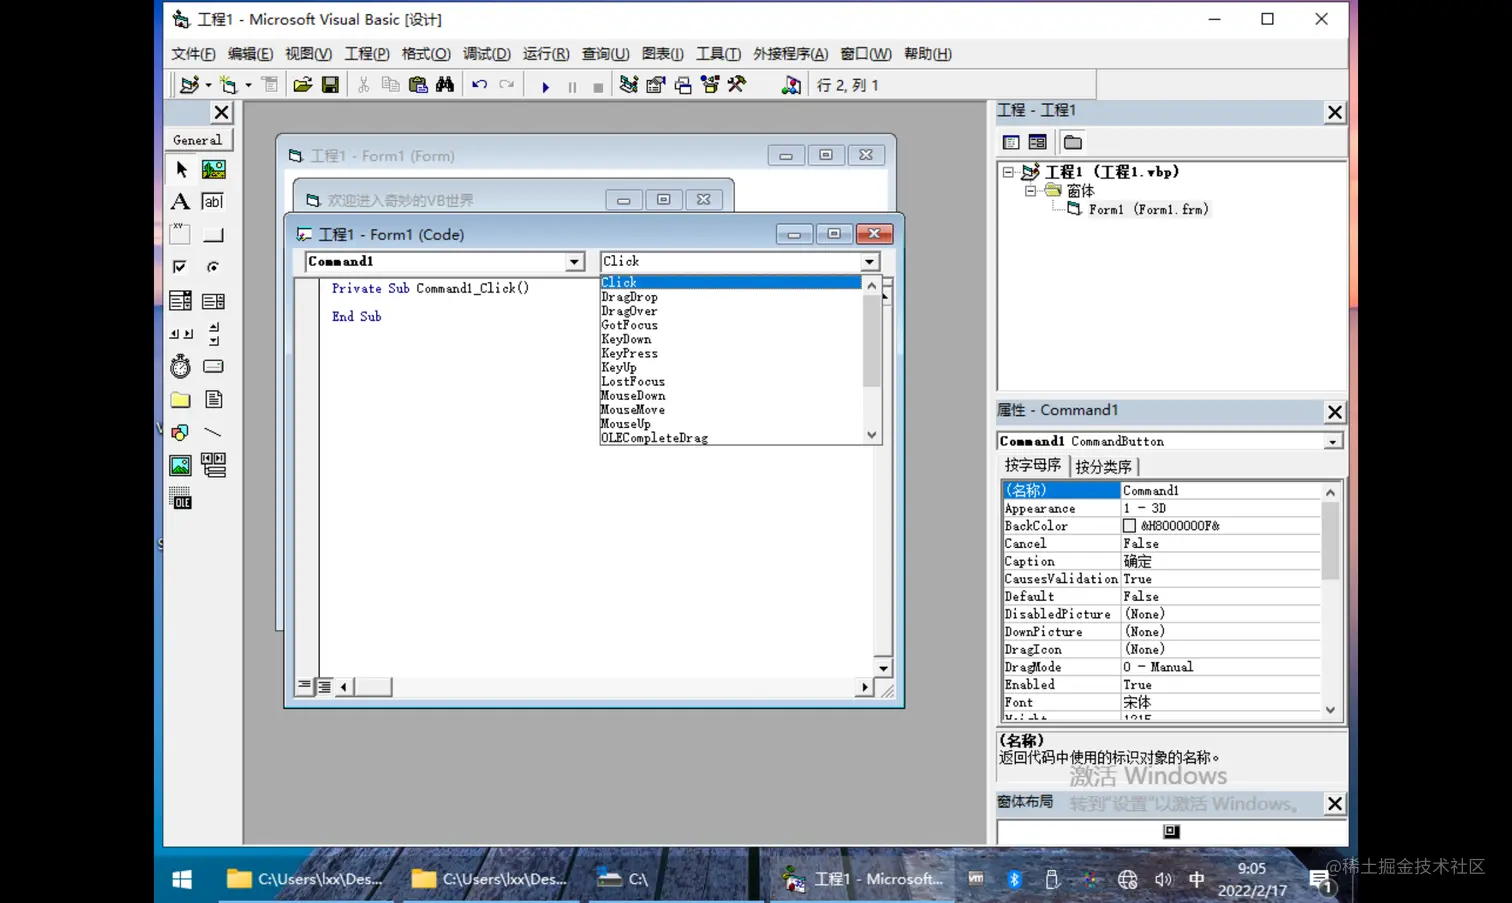Choose GotFocus from the event list

[x=629, y=325]
